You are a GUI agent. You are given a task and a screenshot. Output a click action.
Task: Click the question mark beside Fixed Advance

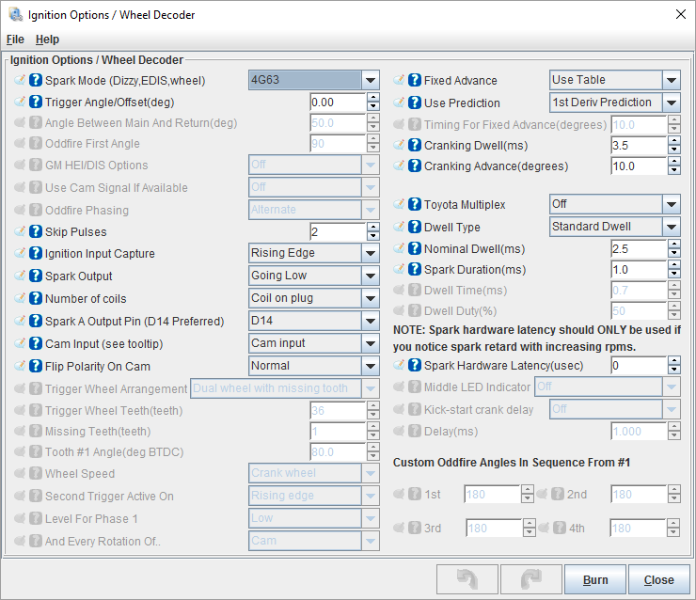(415, 80)
